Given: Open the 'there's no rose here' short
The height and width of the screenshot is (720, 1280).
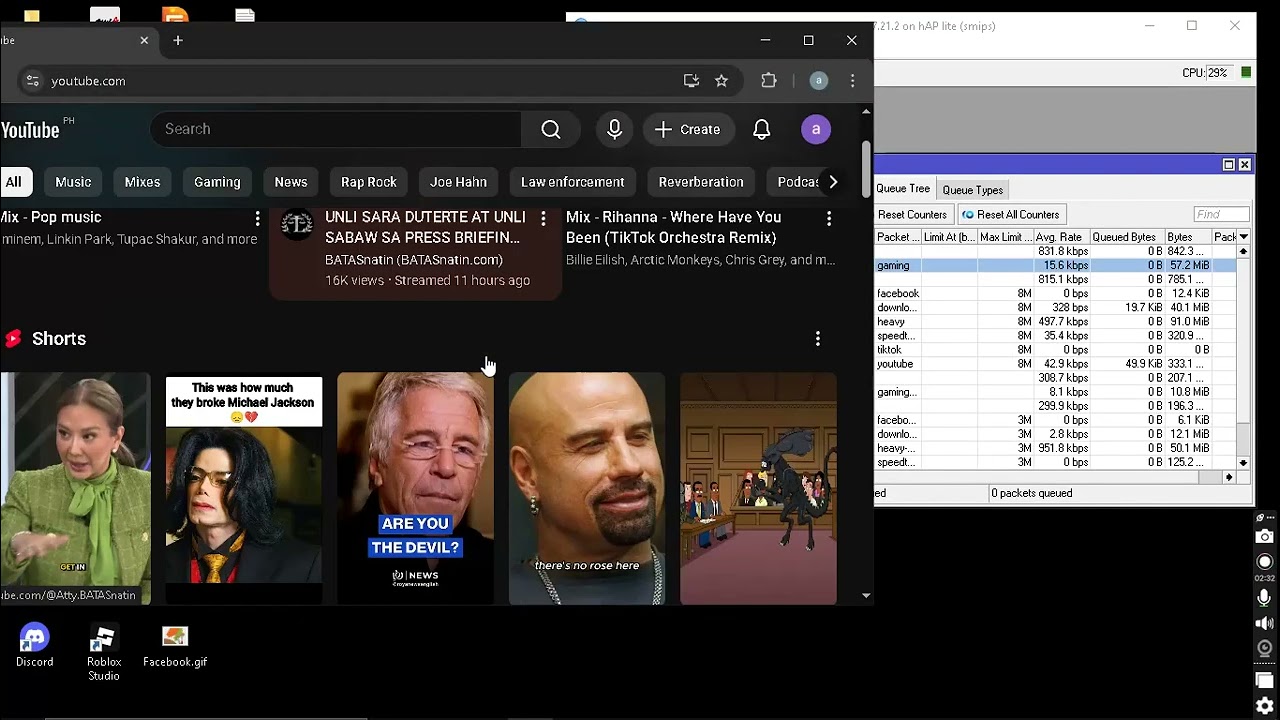Looking at the screenshot, I should 587,489.
